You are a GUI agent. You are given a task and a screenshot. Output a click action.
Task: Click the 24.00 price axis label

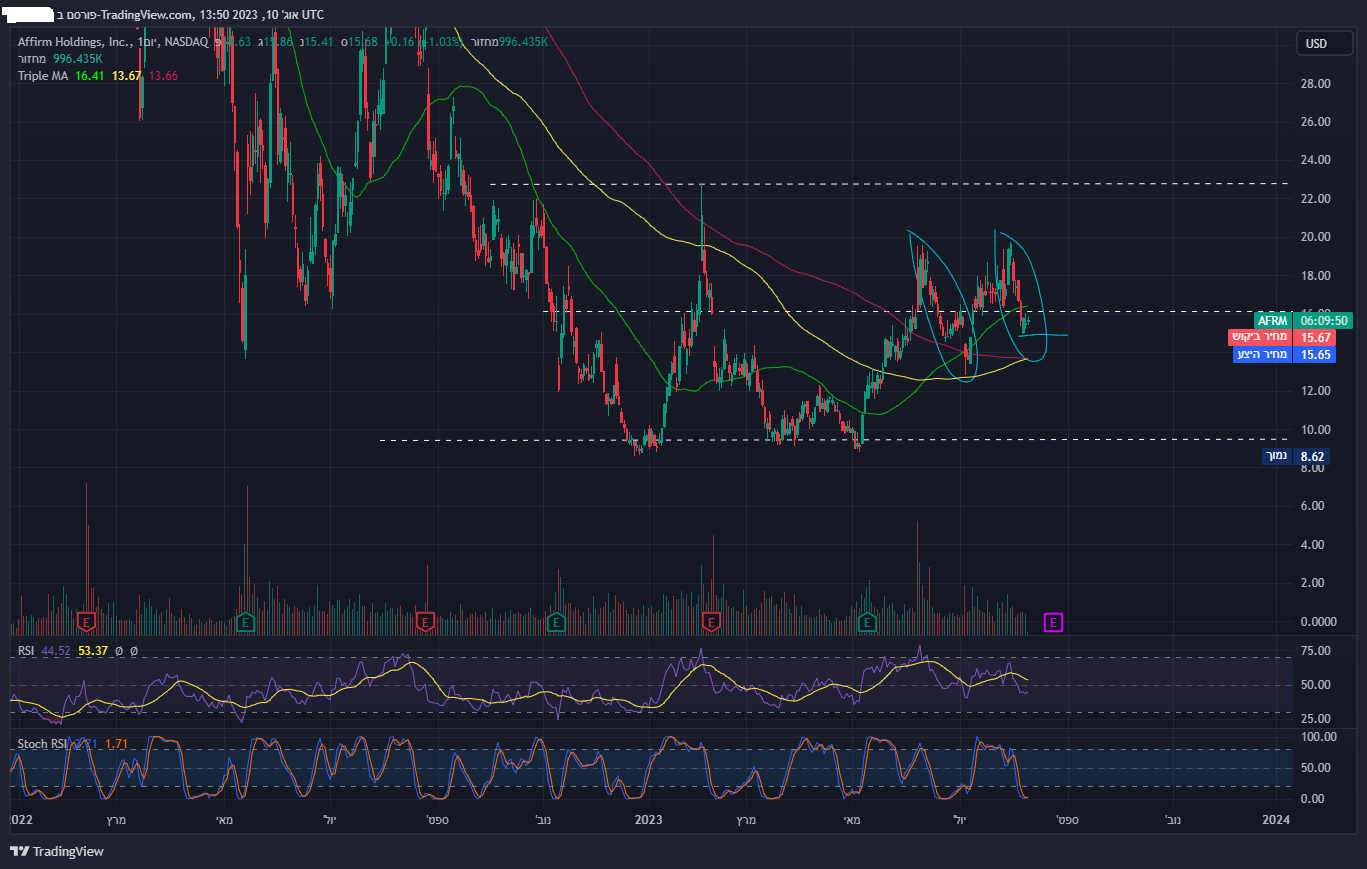(1316, 160)
